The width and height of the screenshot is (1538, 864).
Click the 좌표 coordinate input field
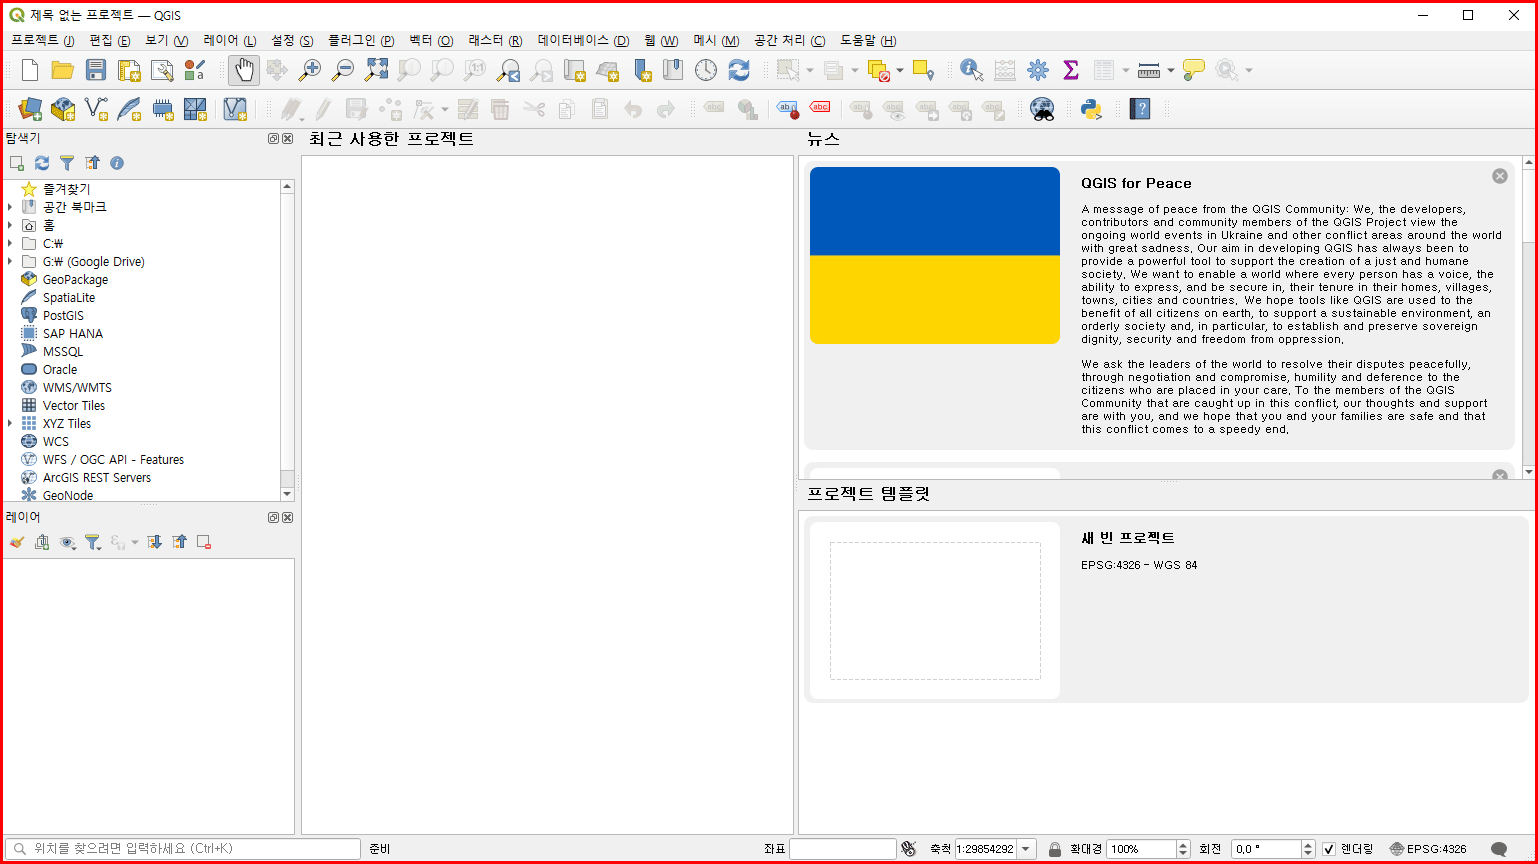coord(843,849)
